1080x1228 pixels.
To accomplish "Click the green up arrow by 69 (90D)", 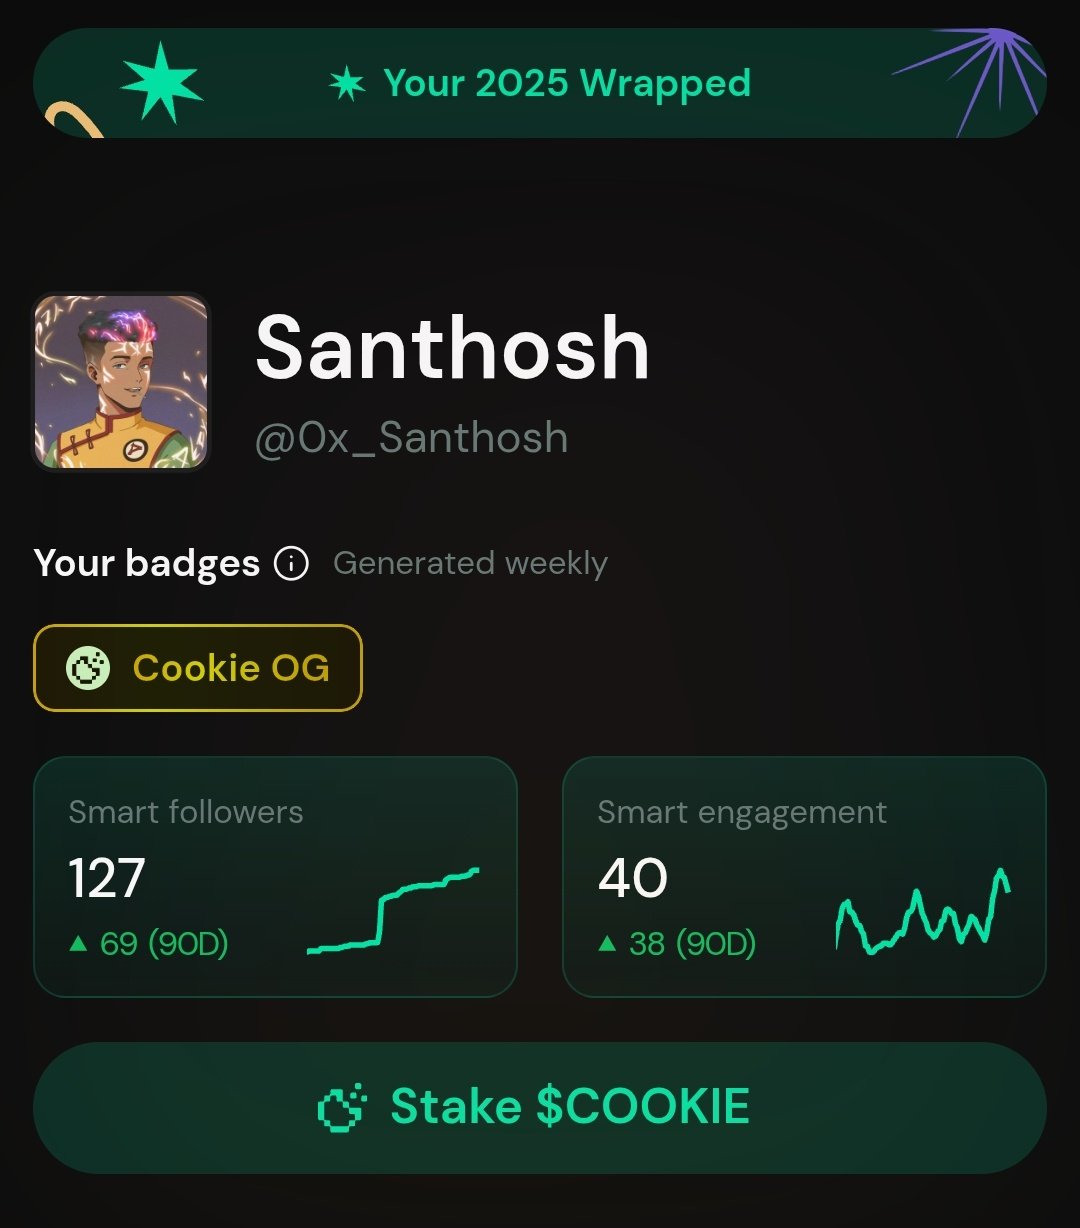I will pyautogui.click(x=78, y=942).
